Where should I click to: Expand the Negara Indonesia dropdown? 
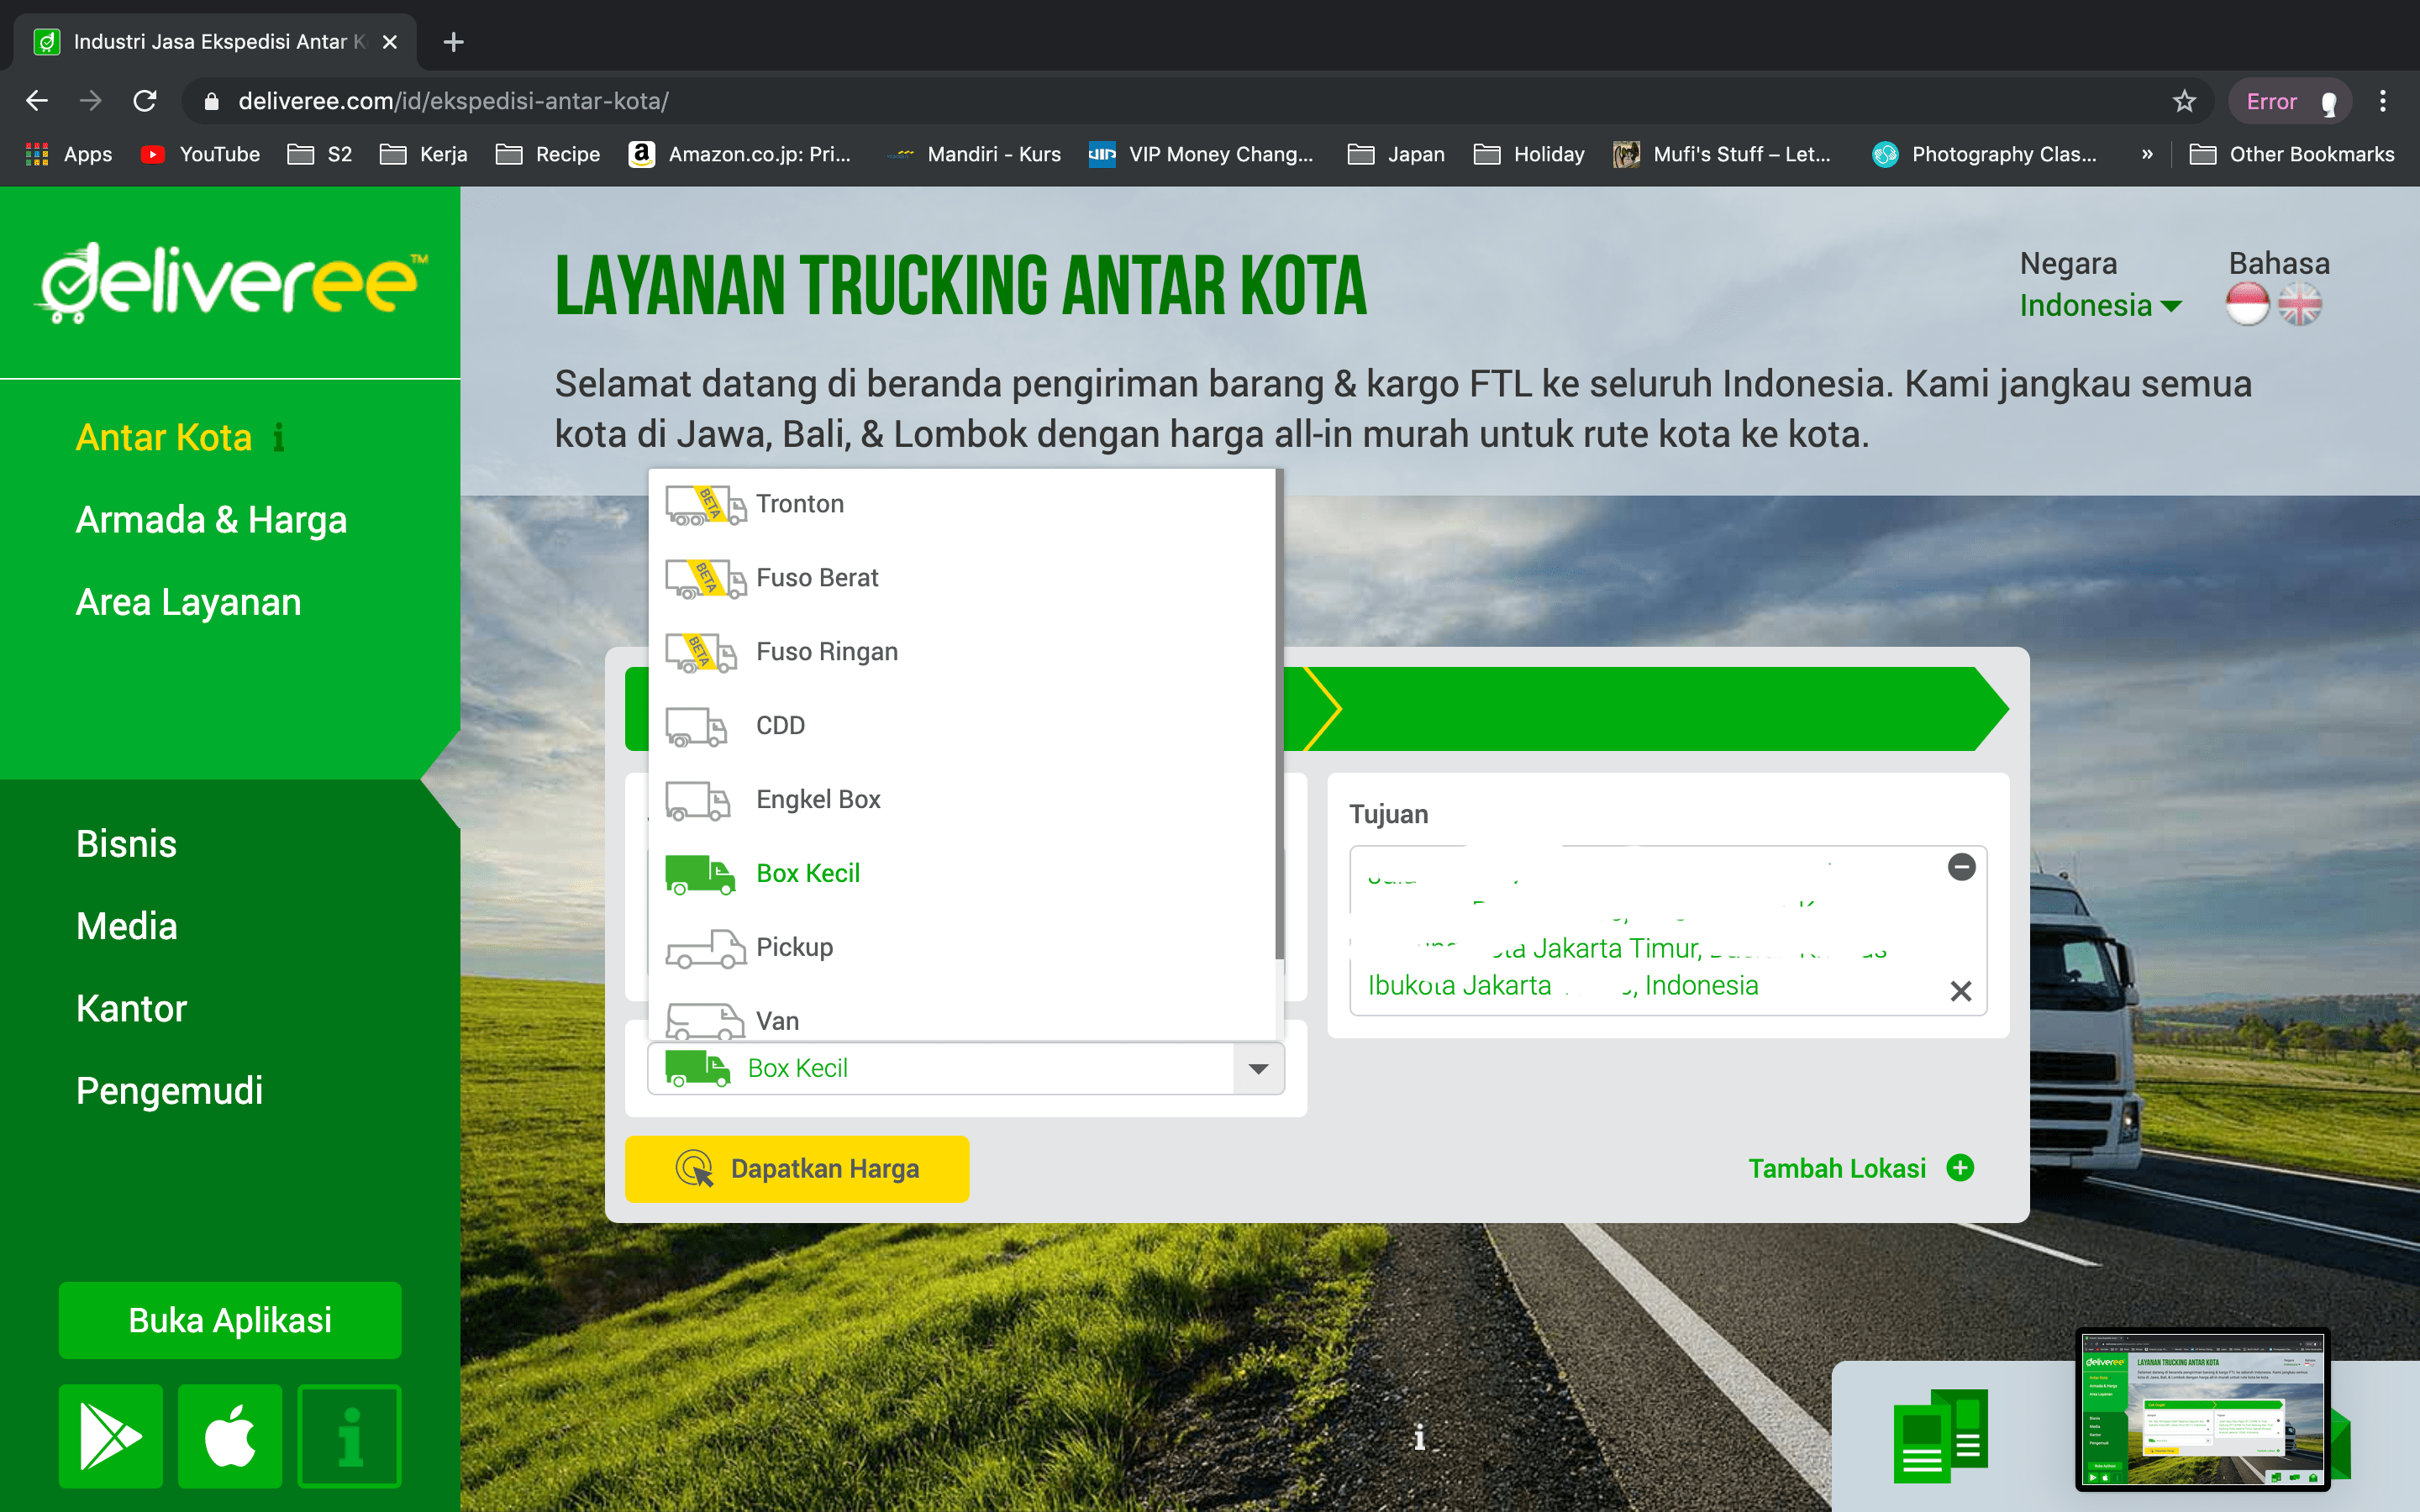click(2099, 305)
